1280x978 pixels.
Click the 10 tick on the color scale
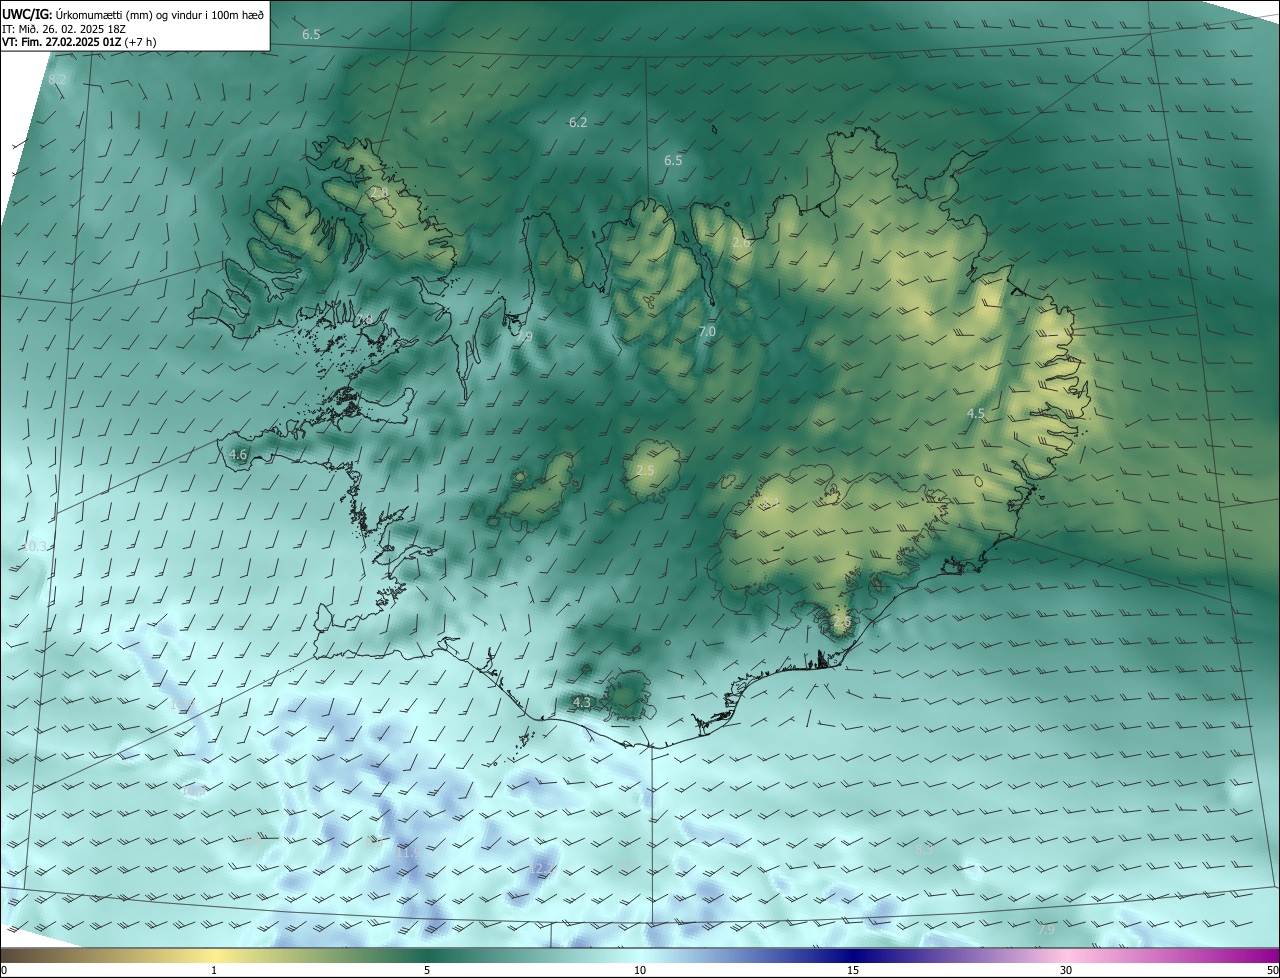coord(640,970)
